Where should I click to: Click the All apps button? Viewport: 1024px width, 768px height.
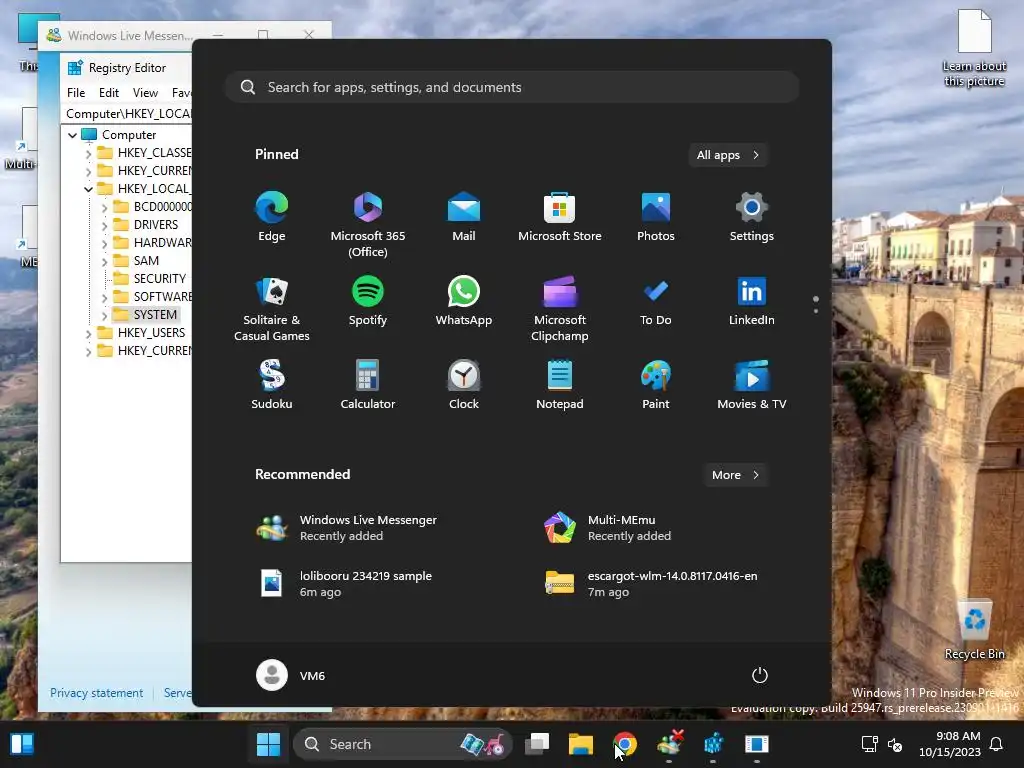[x=728, y=155]
